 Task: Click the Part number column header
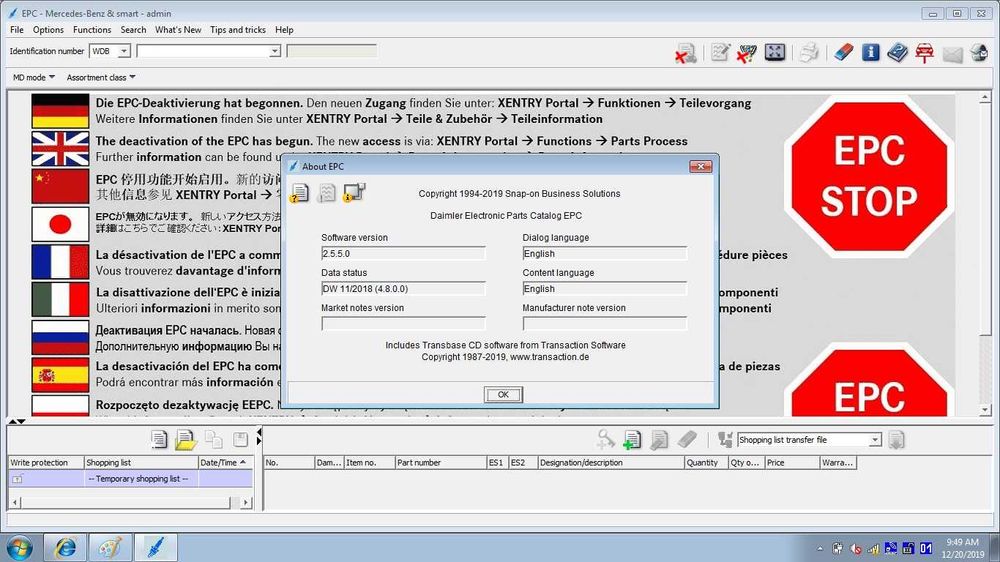point(419,463)
